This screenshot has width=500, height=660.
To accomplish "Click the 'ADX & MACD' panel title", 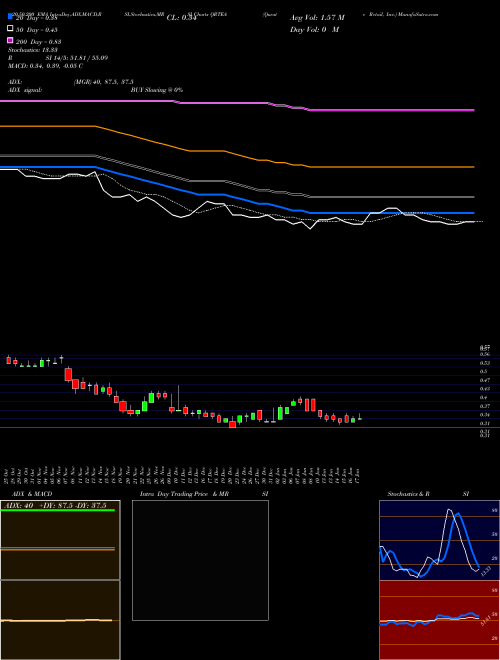I will (x=32, y=494).
